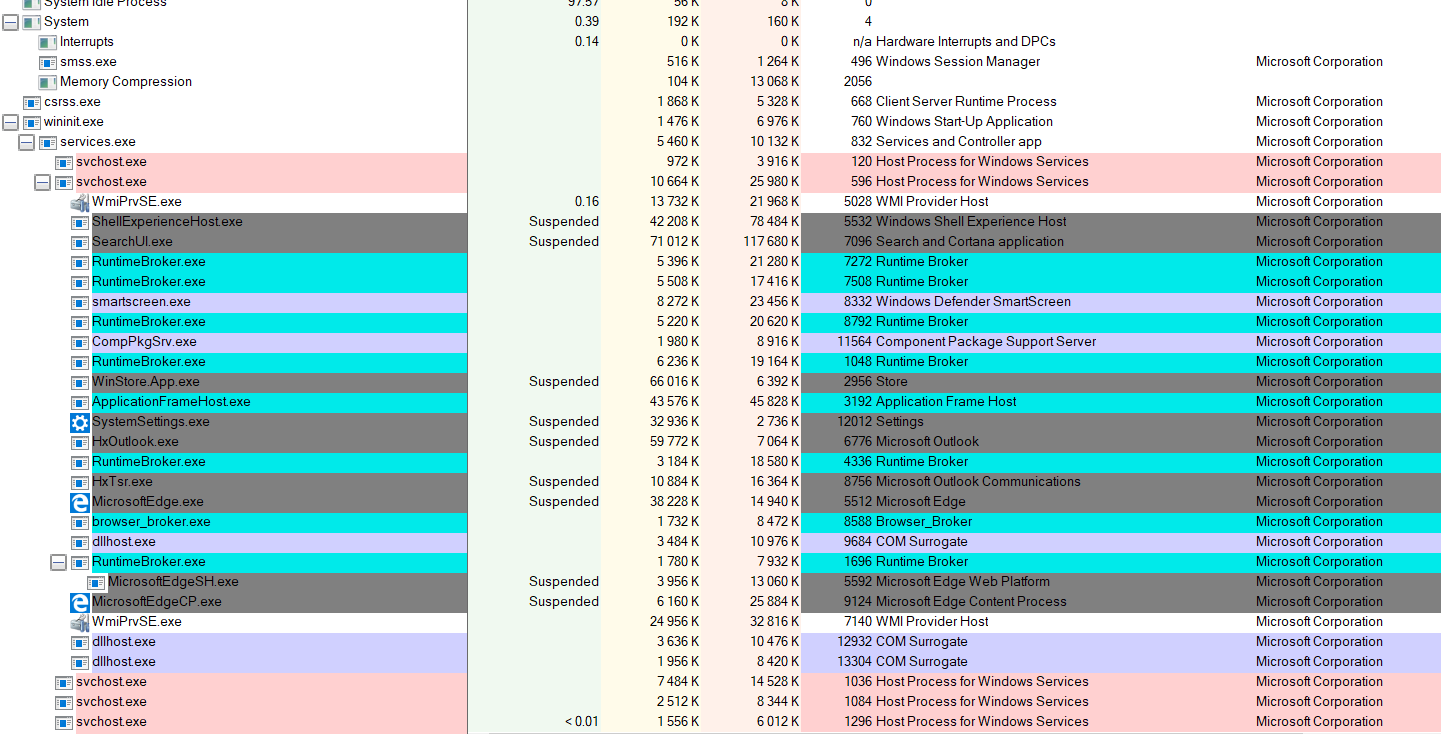Collapse RuntimeBroker.exe above MicrosoftEdgeSH.exe
Screen dimensions: 1441x734
[x=59, y=562]
